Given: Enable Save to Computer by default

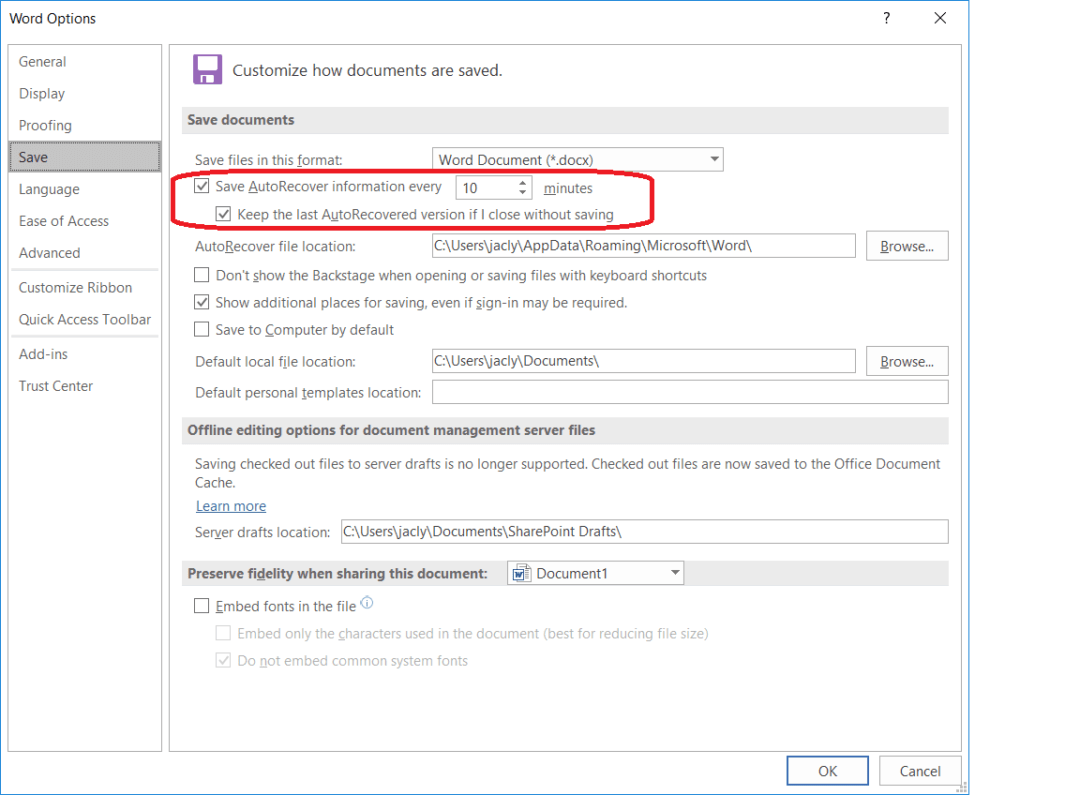Looking at the screenshot, I should [x=201, y=329].
